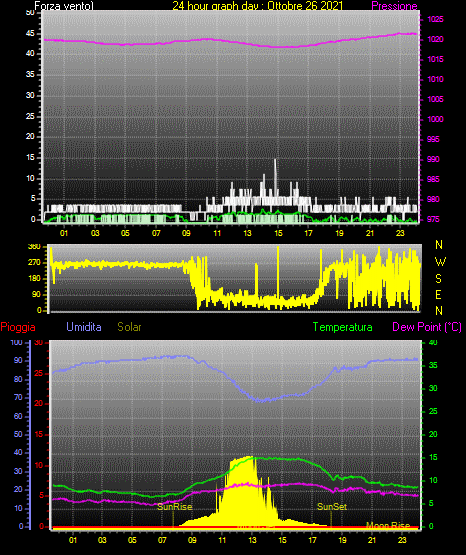Click the 1020 pressure axis value
This screenshot has height=555, width=466.
(435, 39)
